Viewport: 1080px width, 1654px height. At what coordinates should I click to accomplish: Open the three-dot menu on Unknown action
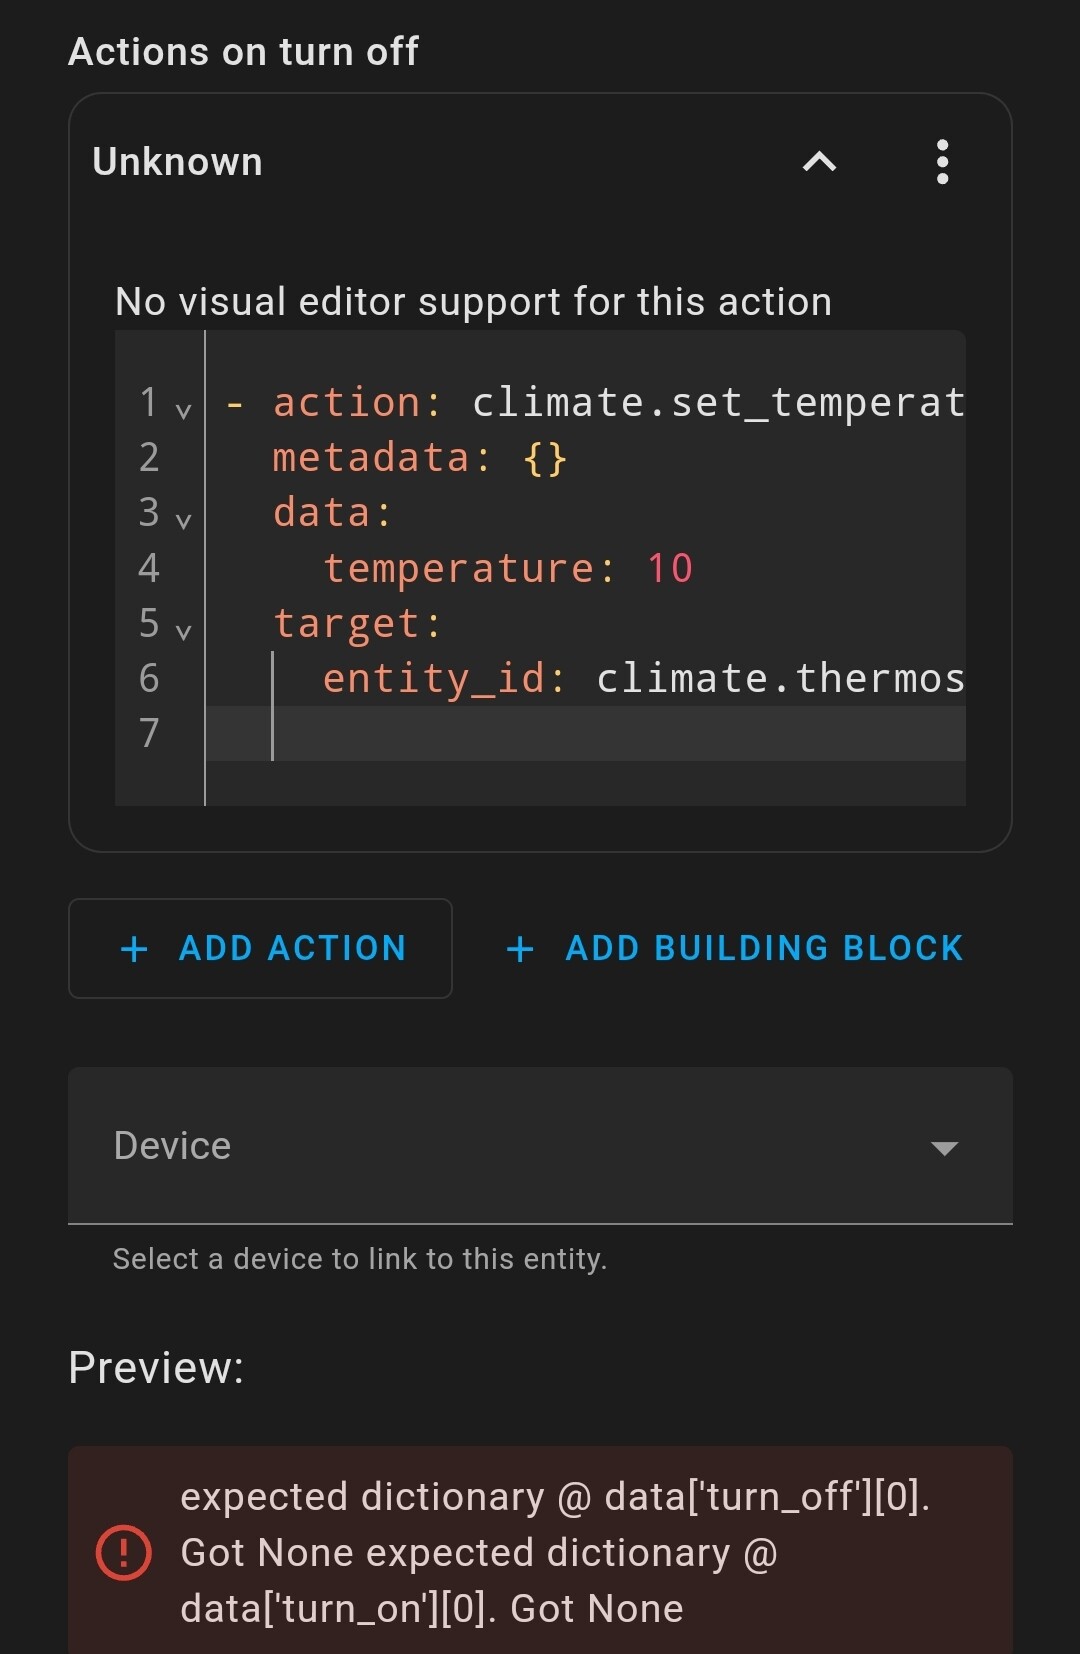(942, 162)
